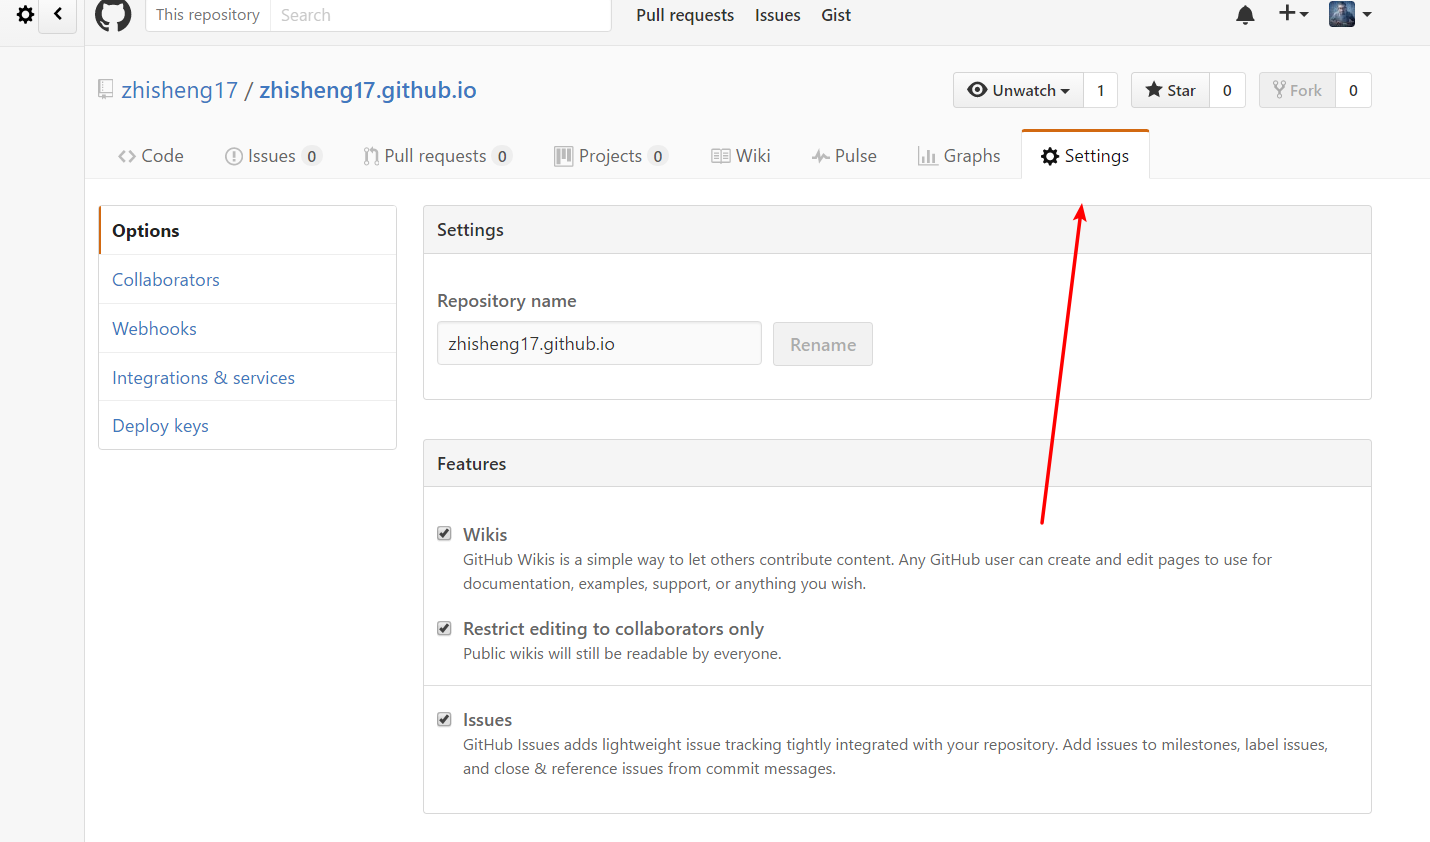Click the Issues tab counter badge

[x=312, y=156]
